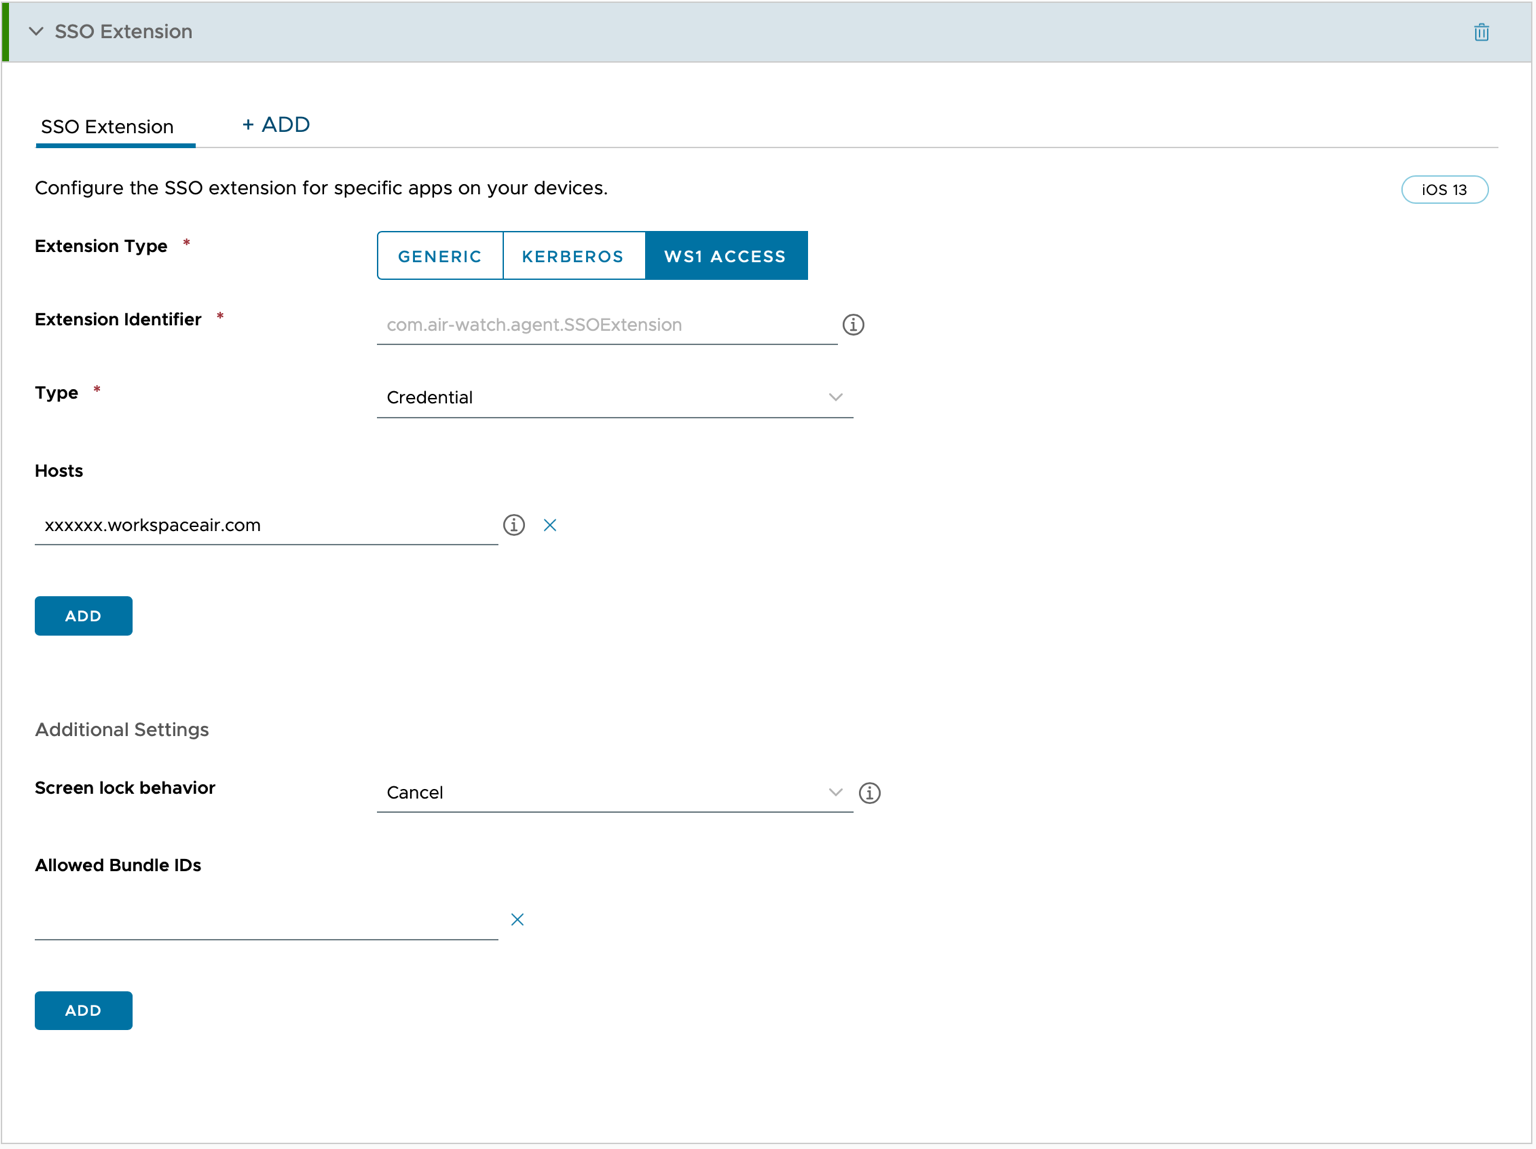Click the info icon next to Screen lock behavior

pos(869,793)
